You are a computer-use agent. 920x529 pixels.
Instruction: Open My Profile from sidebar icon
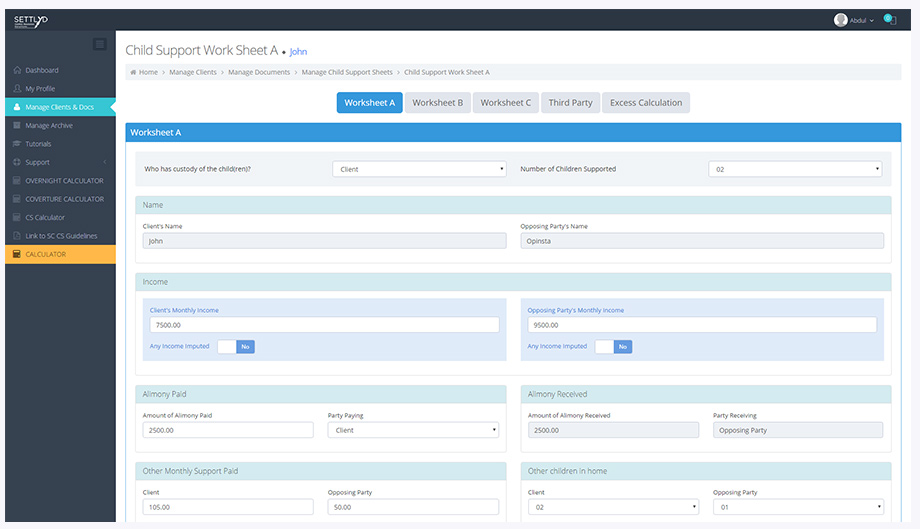coord(17,89)
